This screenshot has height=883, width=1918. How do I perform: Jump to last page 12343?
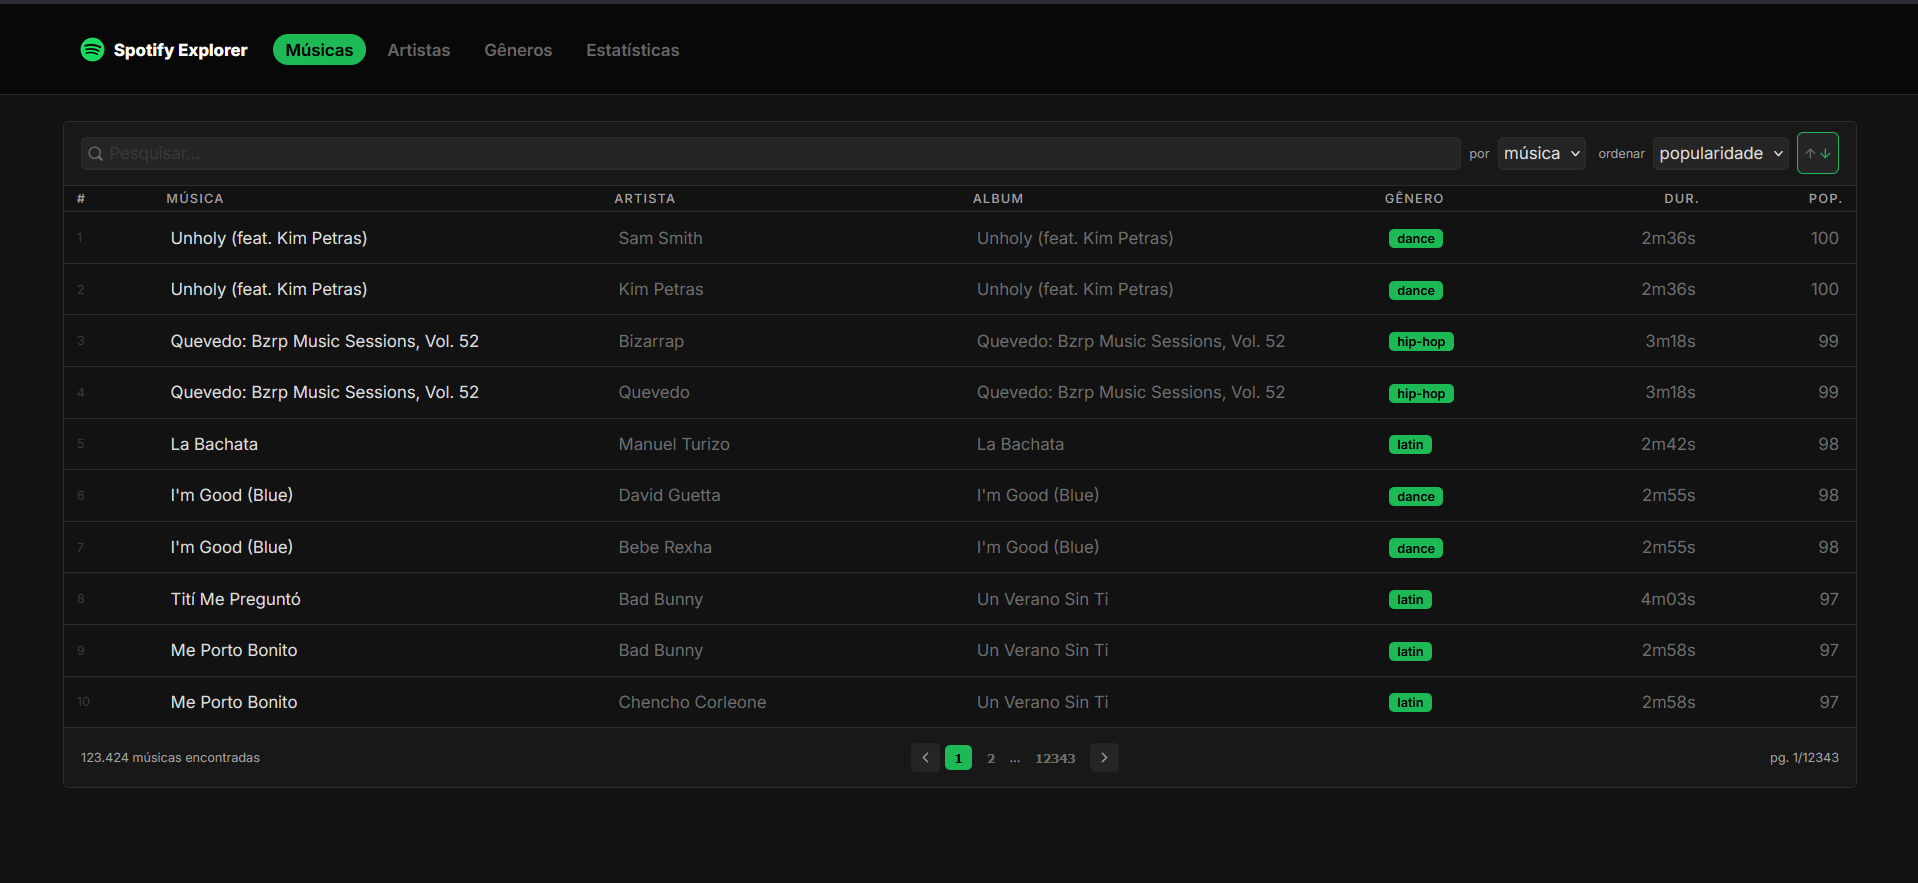pos(1055,758)
